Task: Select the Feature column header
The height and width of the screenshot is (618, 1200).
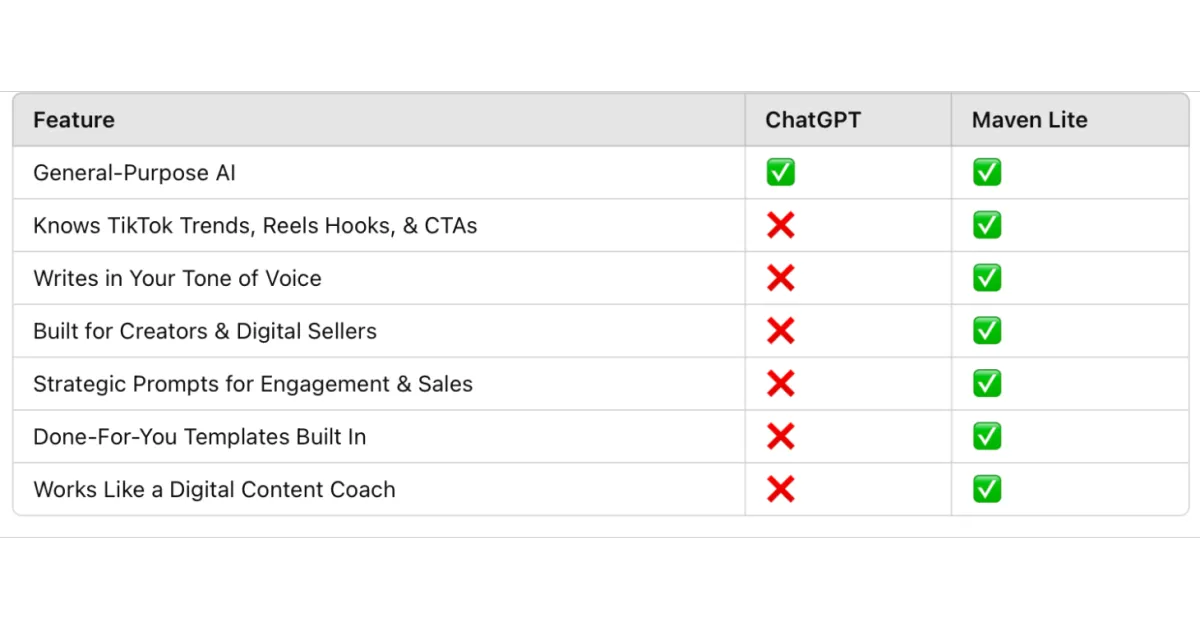Action: pos(74,120)
